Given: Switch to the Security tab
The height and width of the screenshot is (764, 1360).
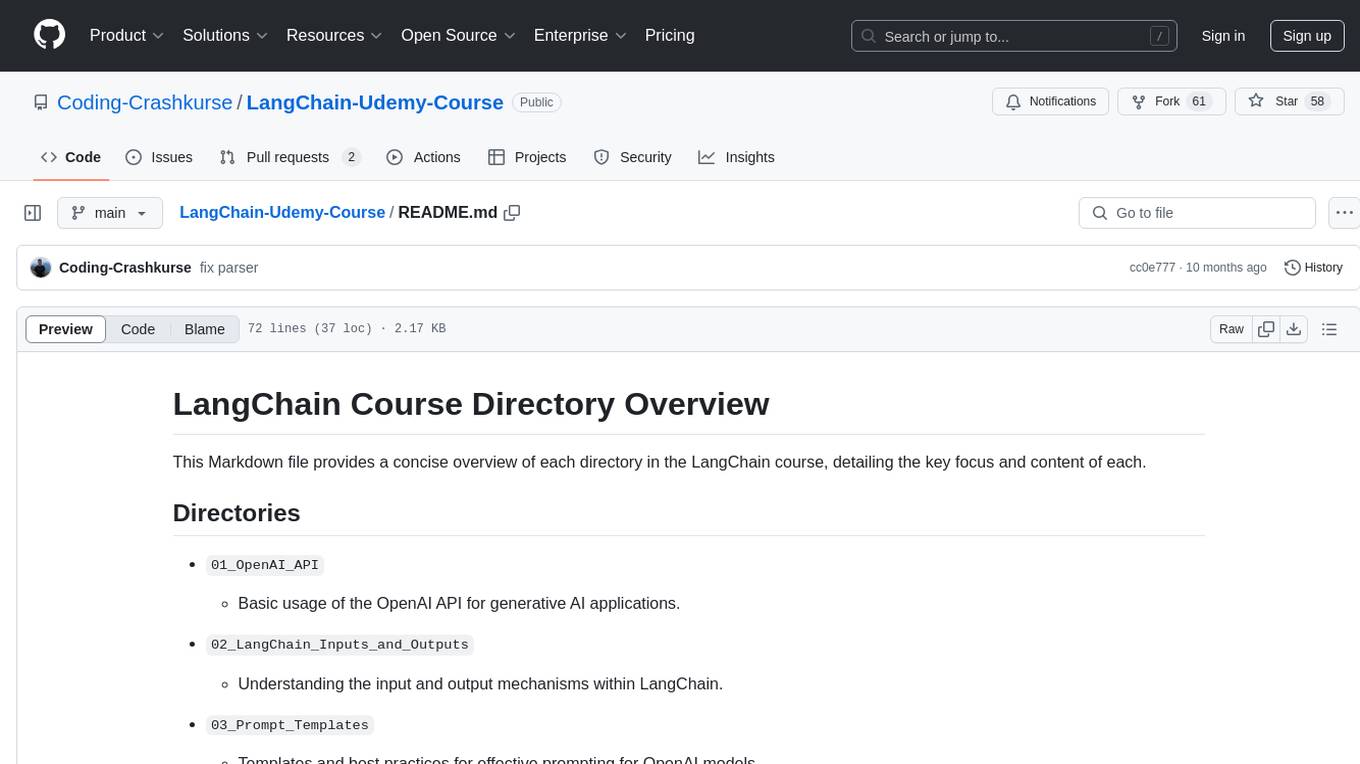Looking at the screenshot, I should tap(633, 157).
